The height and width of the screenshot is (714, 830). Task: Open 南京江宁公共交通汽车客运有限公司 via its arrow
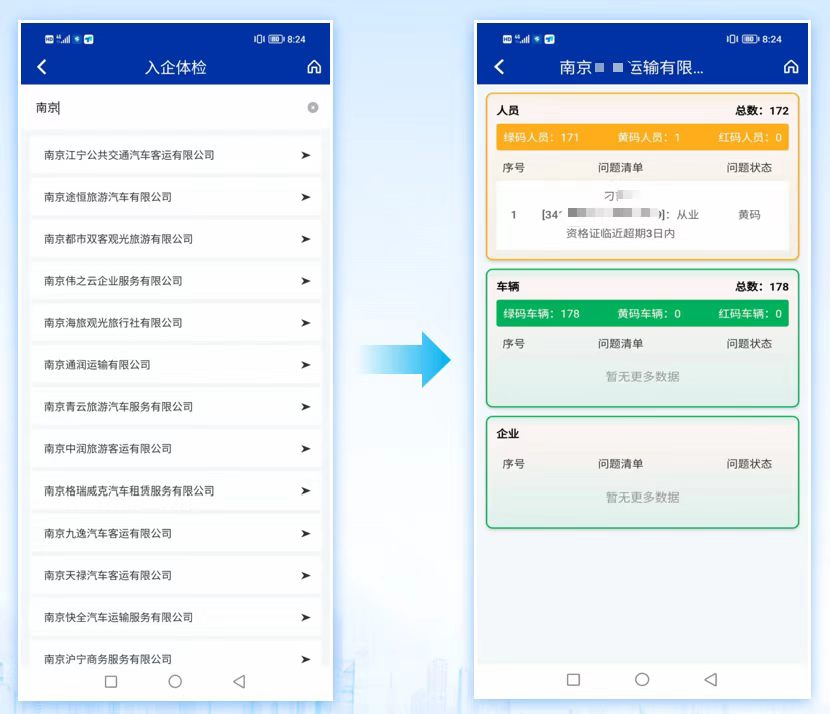point(305,155)
